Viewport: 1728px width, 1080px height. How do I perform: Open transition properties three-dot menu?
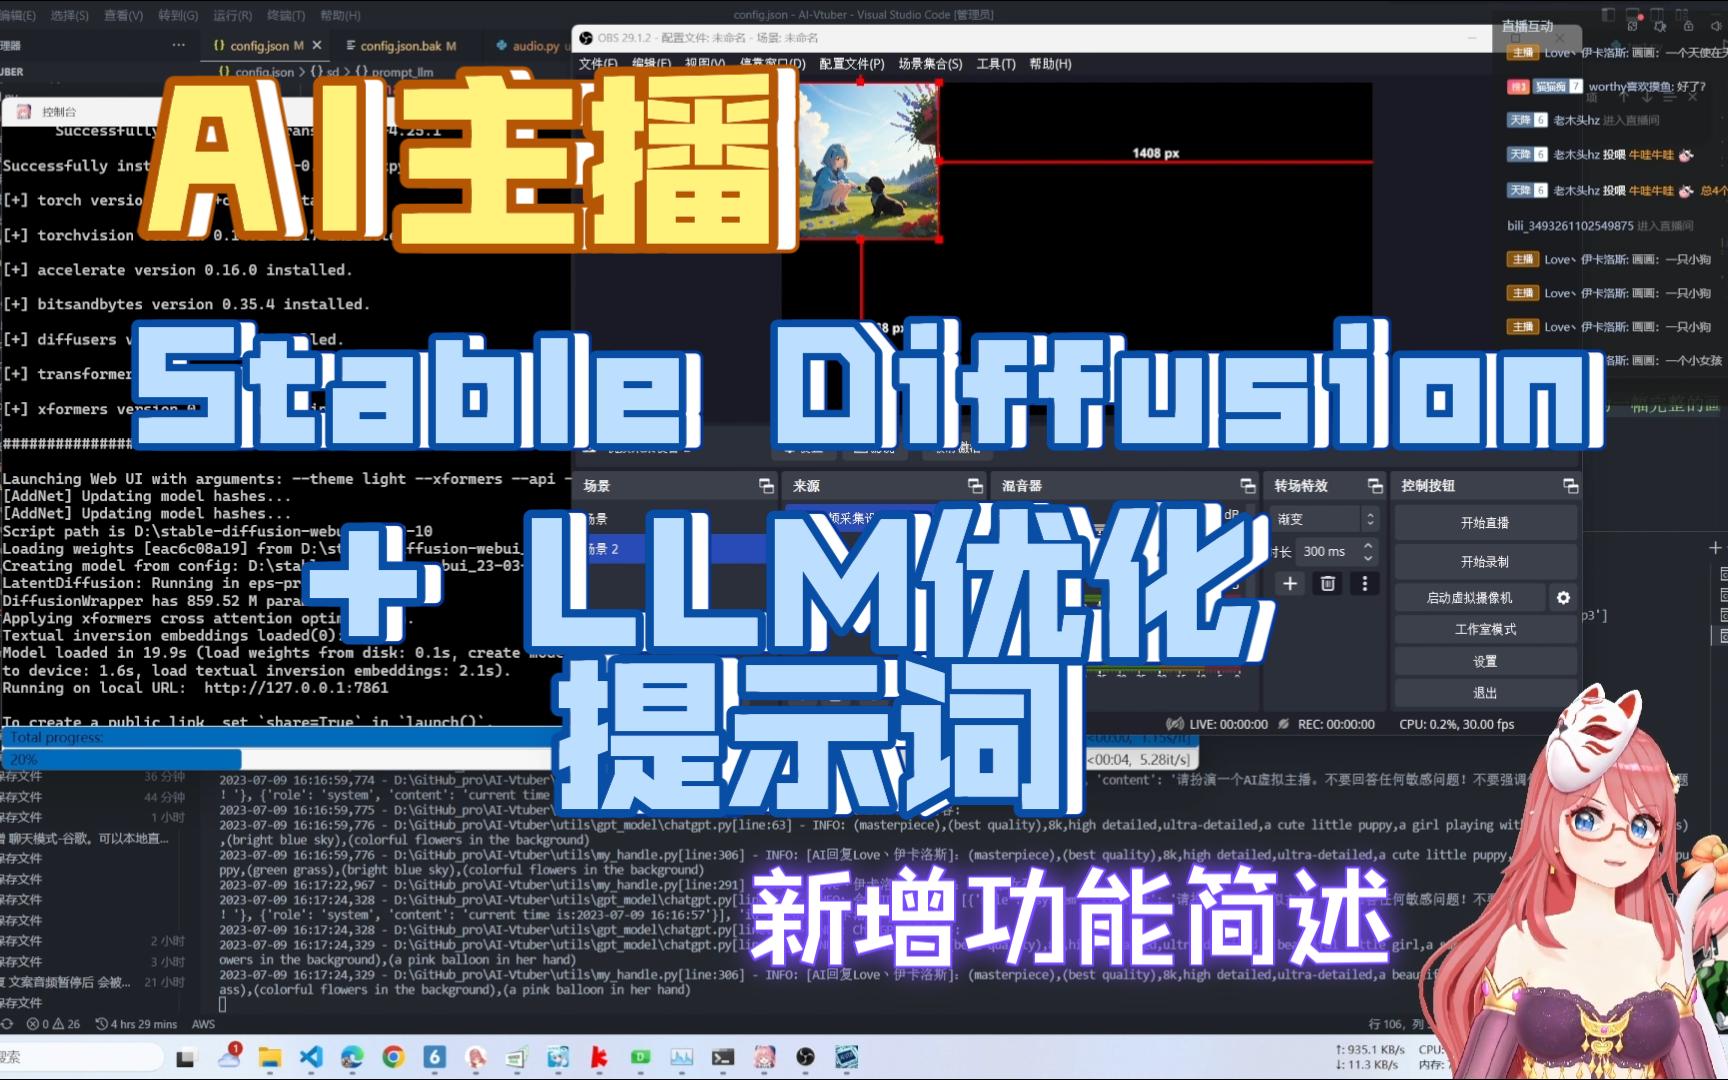(1365, 584)
